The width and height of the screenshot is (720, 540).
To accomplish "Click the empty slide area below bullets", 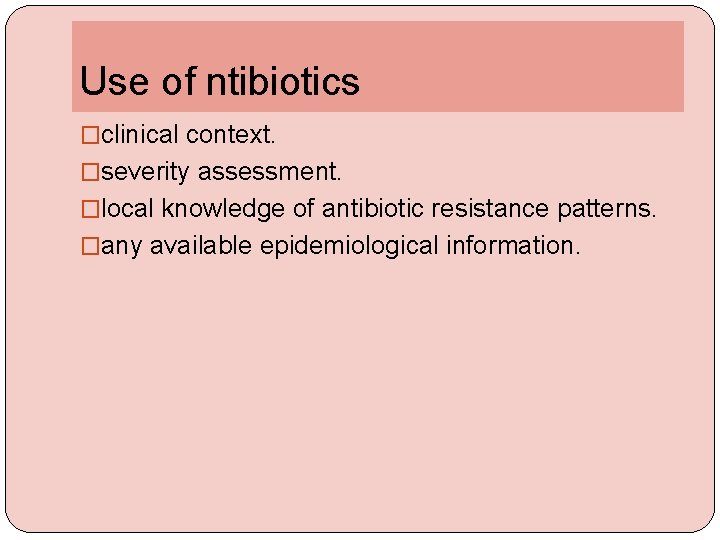I will (x=360, y=400).
